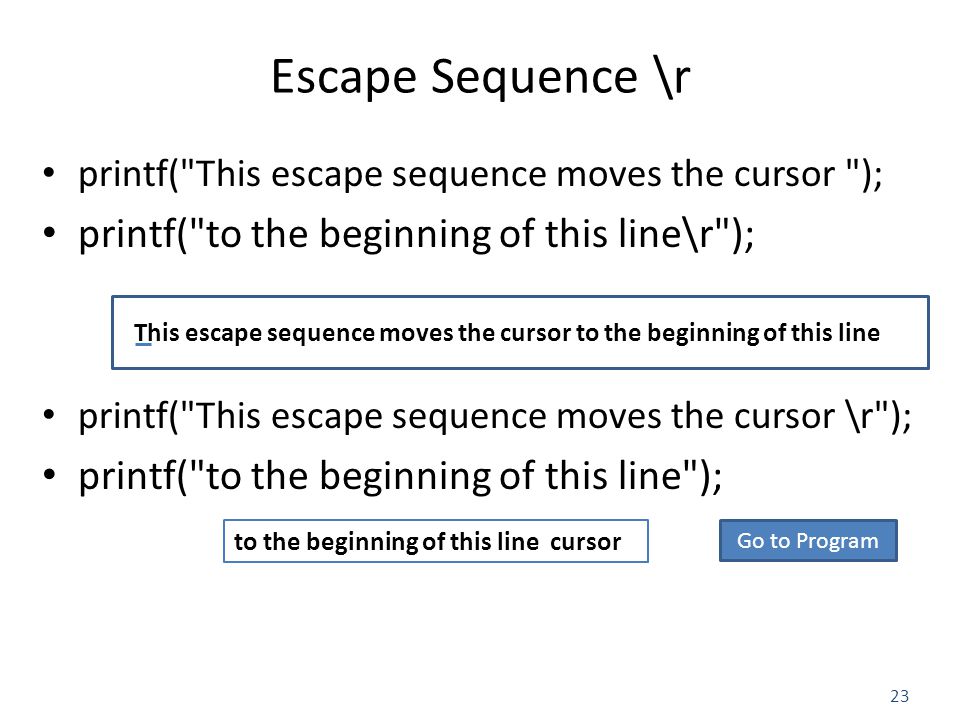The height and width of the screenshot is (720, 960).
Task: Click the bullet dot before second printf
Action: [x=50, y=234]
